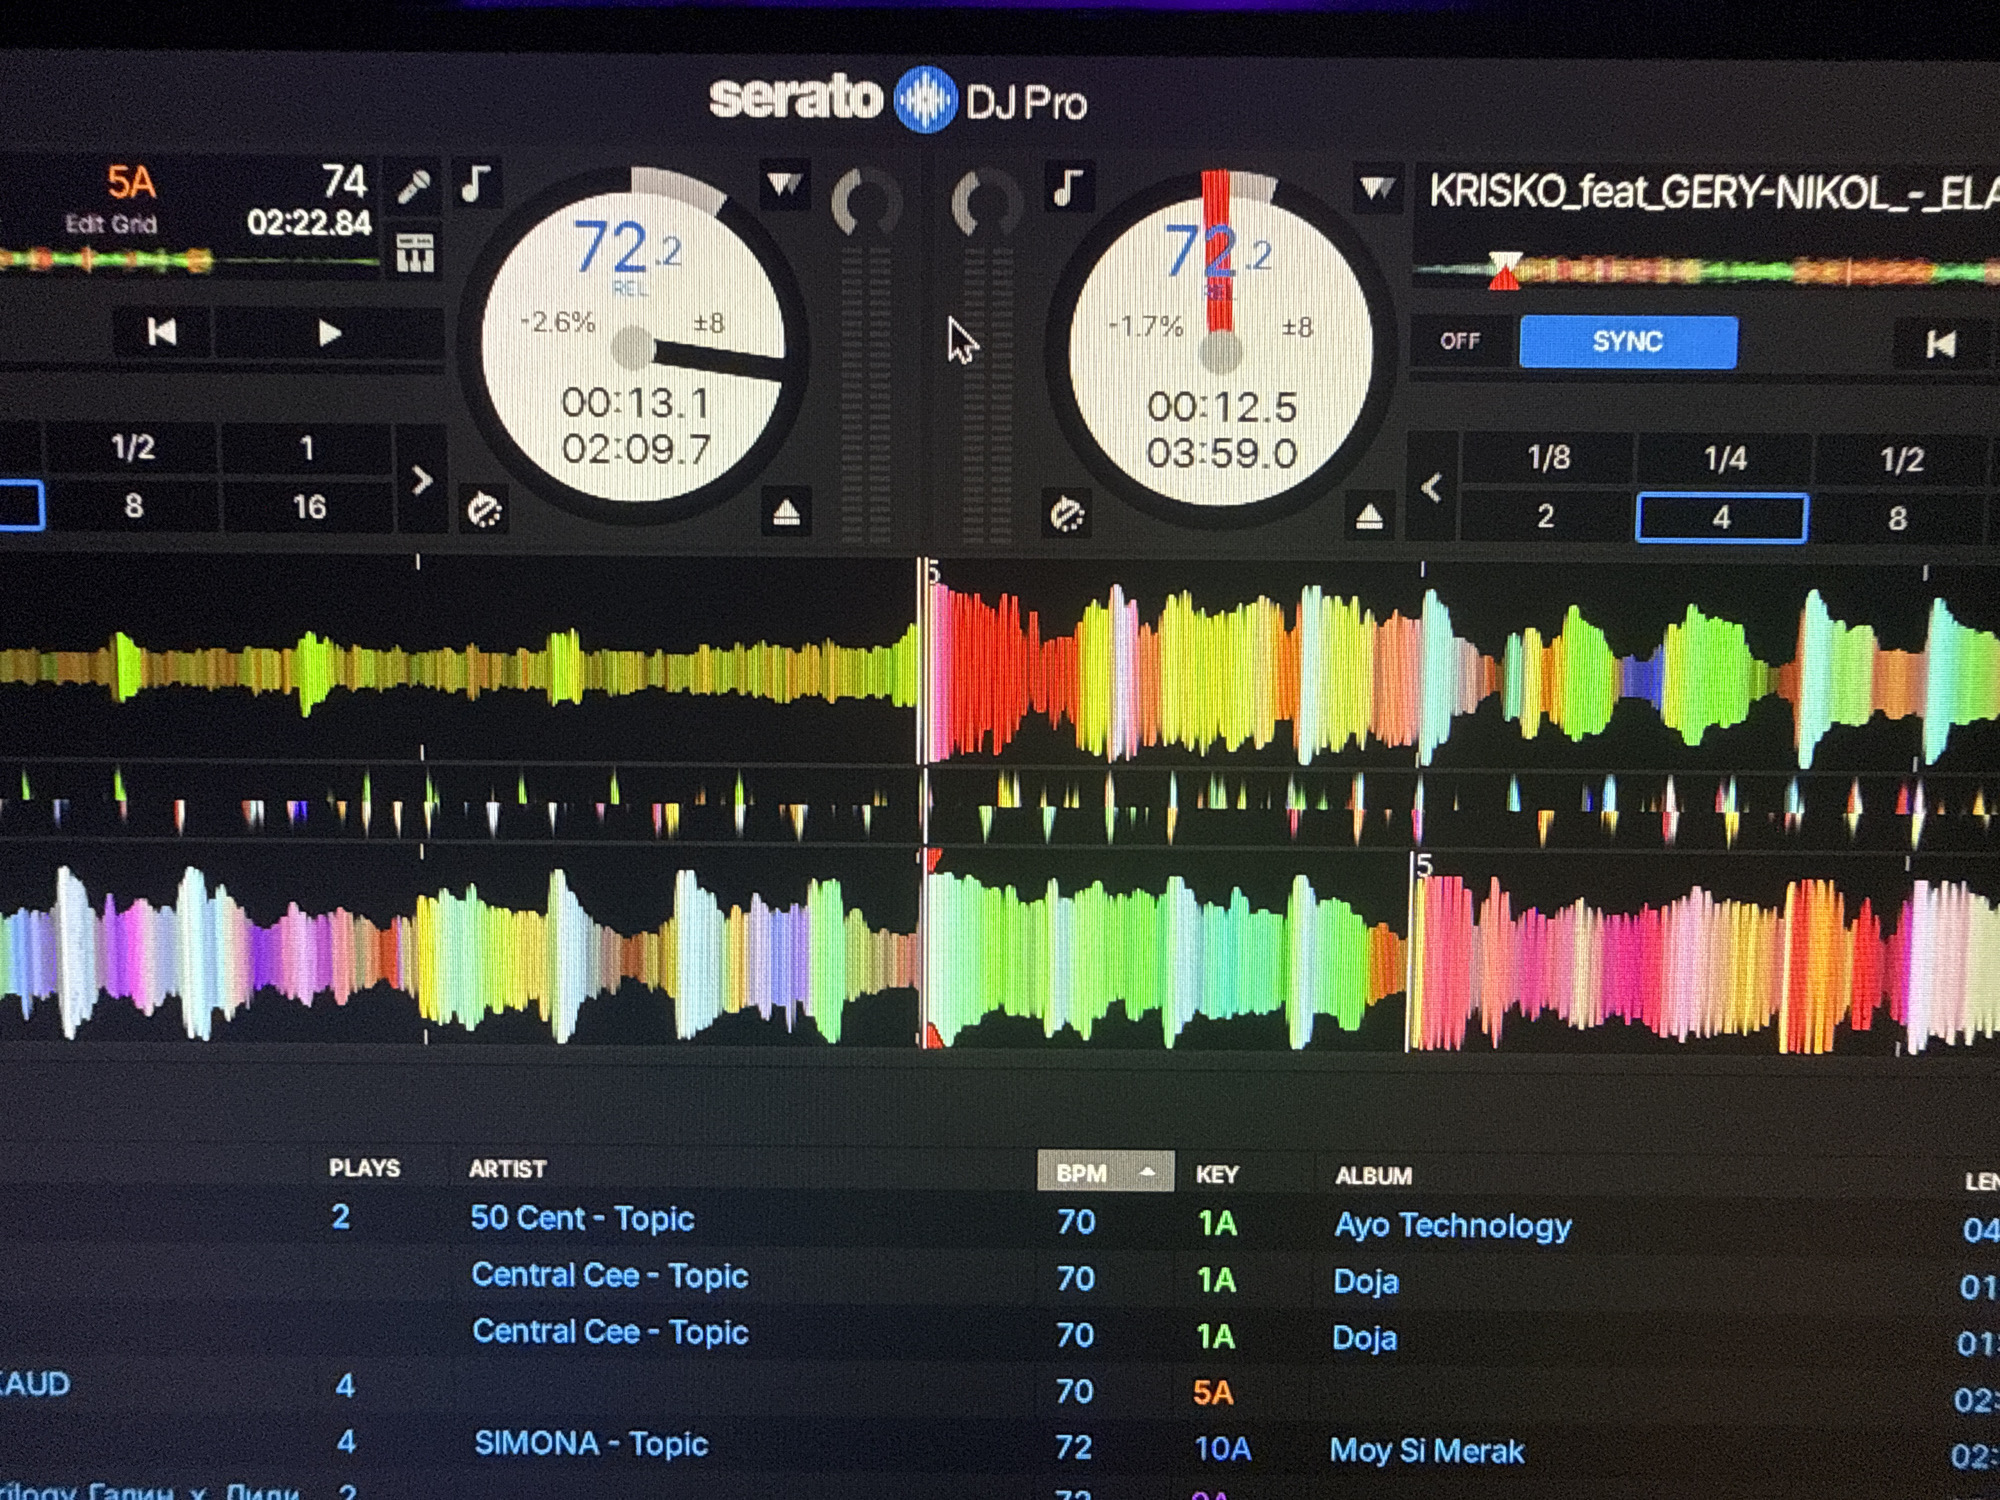
Task: Sort library by the ARTIST column header
Action: pyautogui.click(x=507, y=1169)
